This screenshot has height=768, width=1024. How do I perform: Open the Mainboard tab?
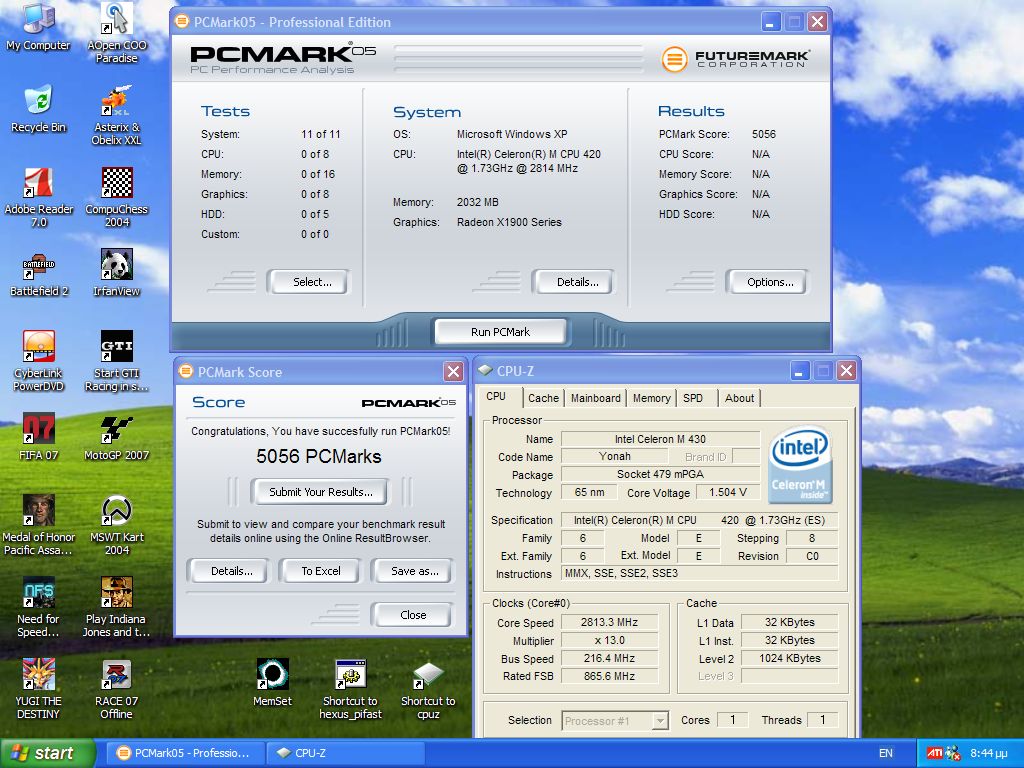pyautogui.click(x=596, y=398)
